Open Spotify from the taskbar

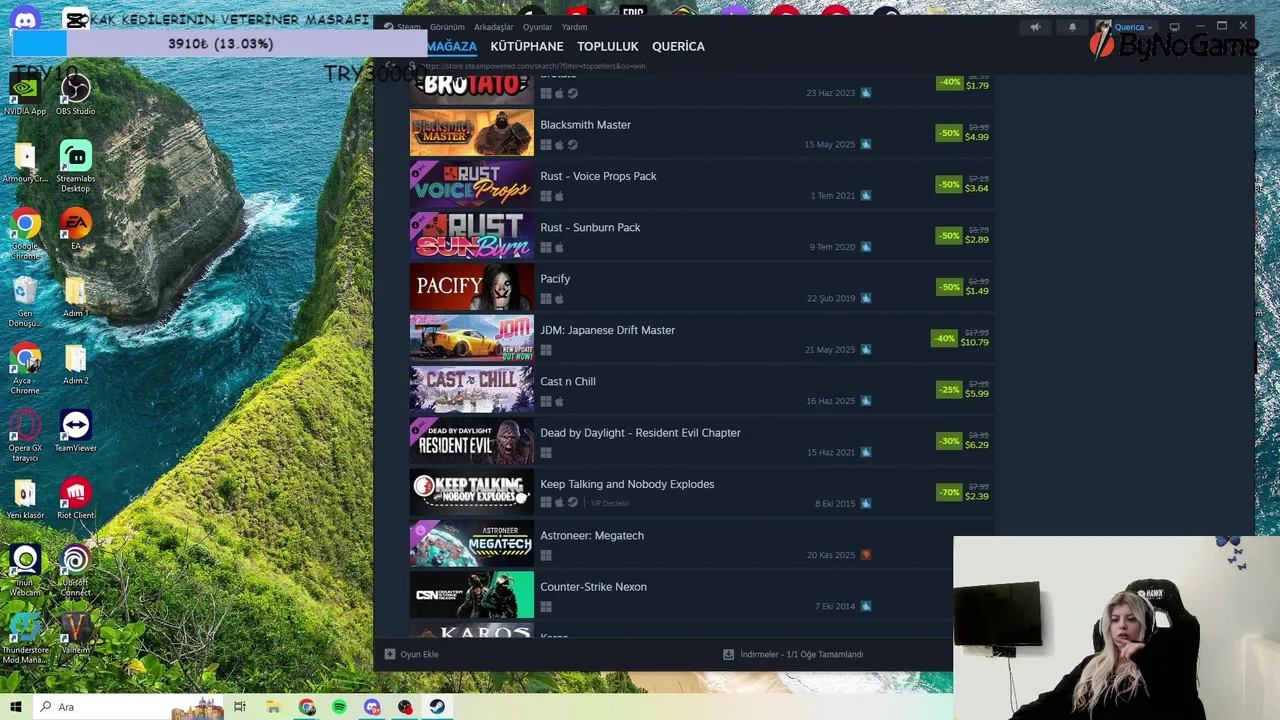point(340,707)
